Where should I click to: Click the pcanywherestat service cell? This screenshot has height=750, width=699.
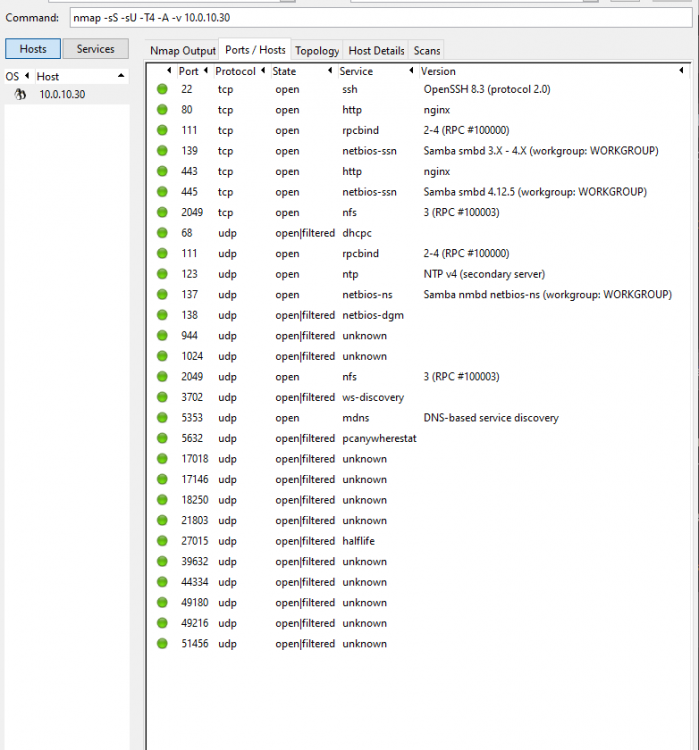379,439
